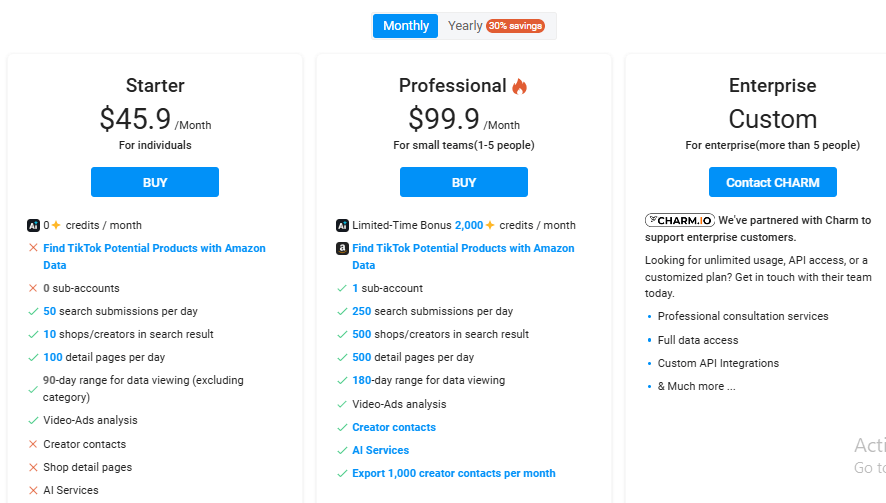This screenshot has width=886, height=503.
Task: Click the red X beside Find TikTok Products
Action: pyautogui.click(x=33, y=248)
